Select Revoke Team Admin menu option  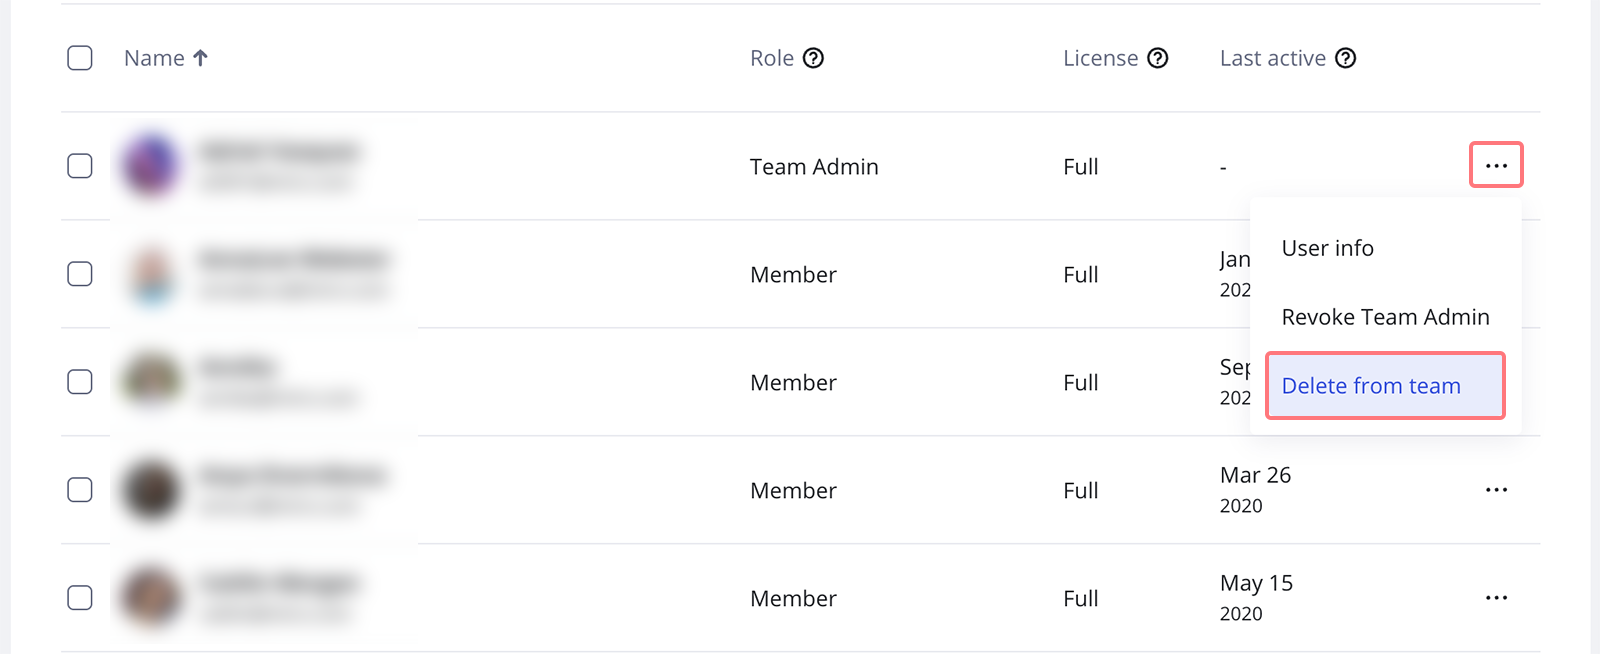(x=1385, y=317)
